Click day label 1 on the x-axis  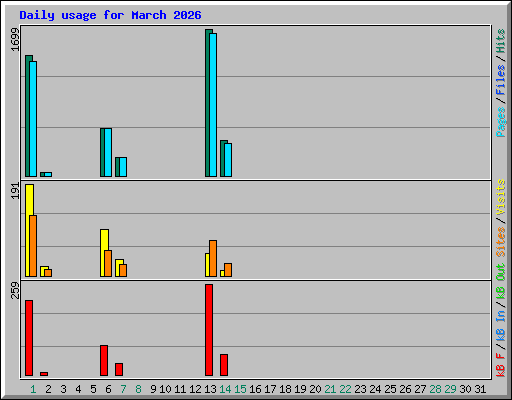33,389
